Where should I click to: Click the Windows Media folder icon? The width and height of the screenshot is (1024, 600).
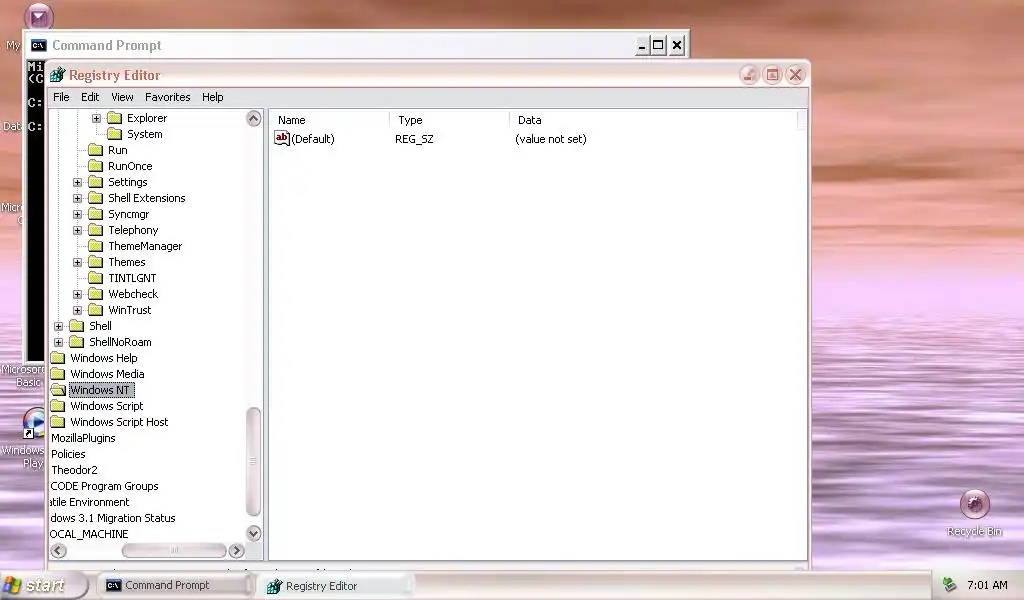point(58,374)
